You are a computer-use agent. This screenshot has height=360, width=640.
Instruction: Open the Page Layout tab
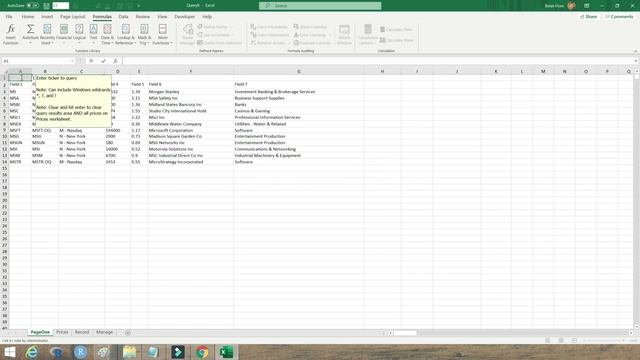(x=73, y=17)
